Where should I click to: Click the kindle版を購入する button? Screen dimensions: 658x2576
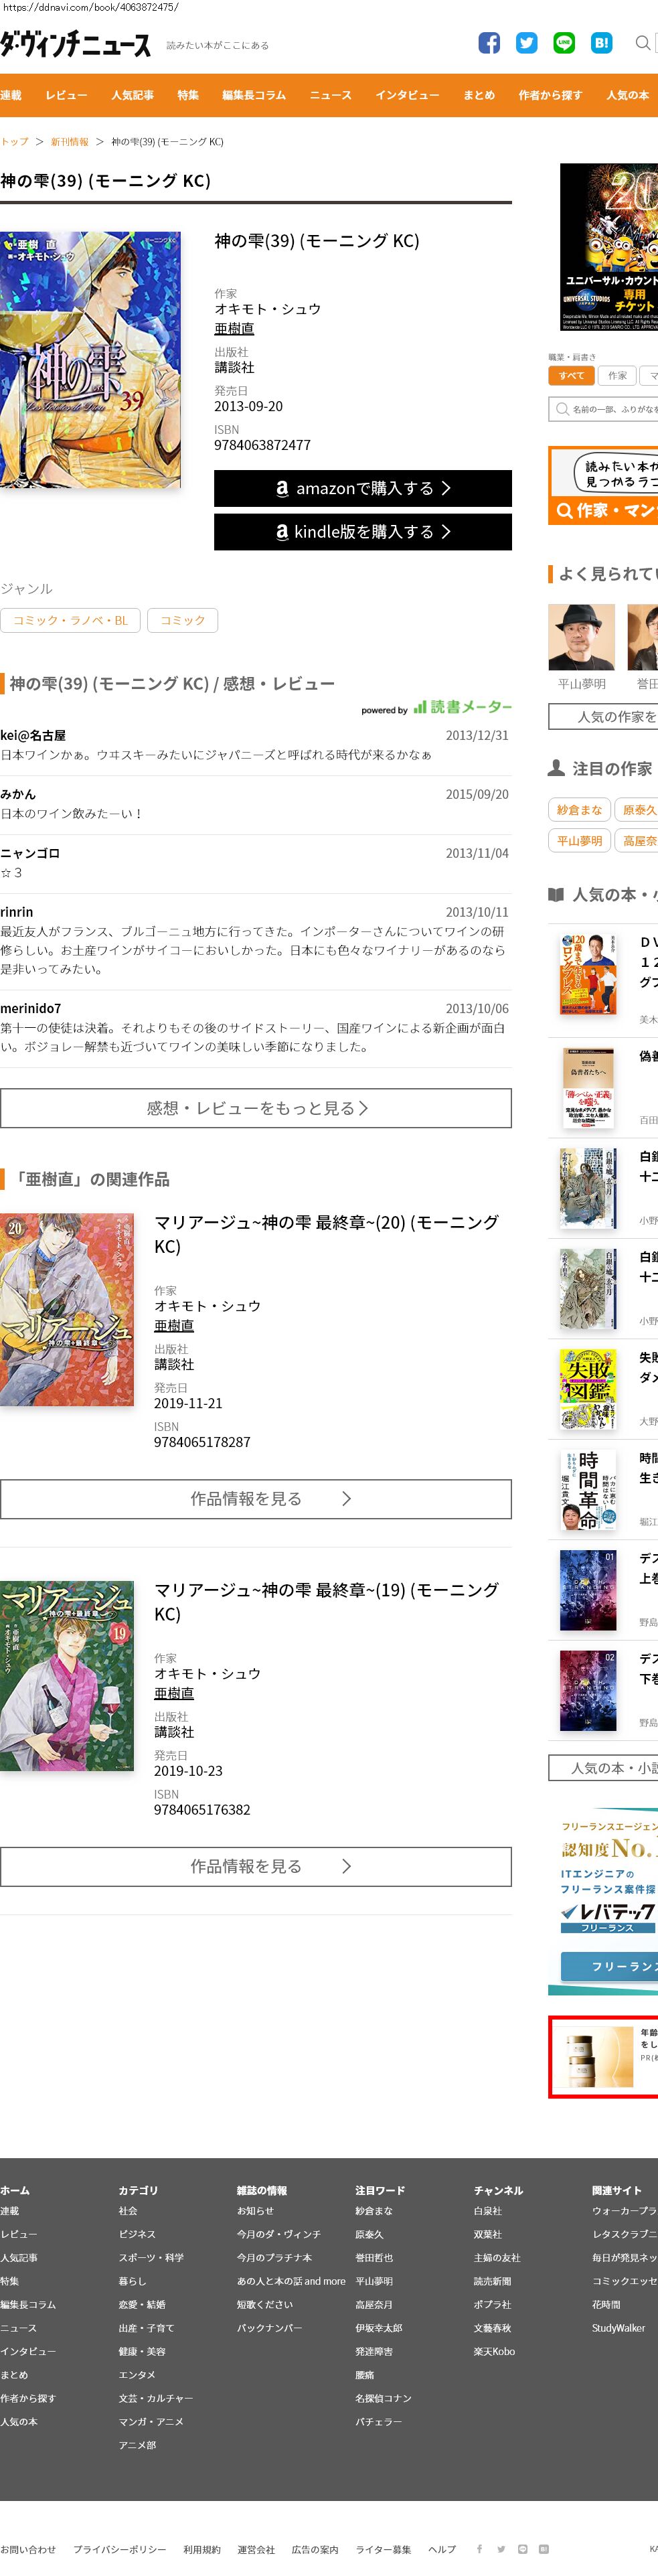[x=363, y=532]
